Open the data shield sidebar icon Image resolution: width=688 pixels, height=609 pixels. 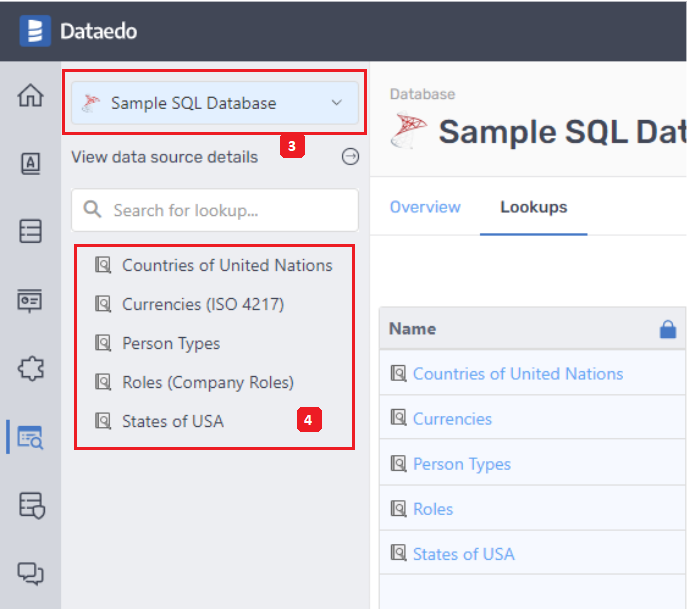[31, 505]
